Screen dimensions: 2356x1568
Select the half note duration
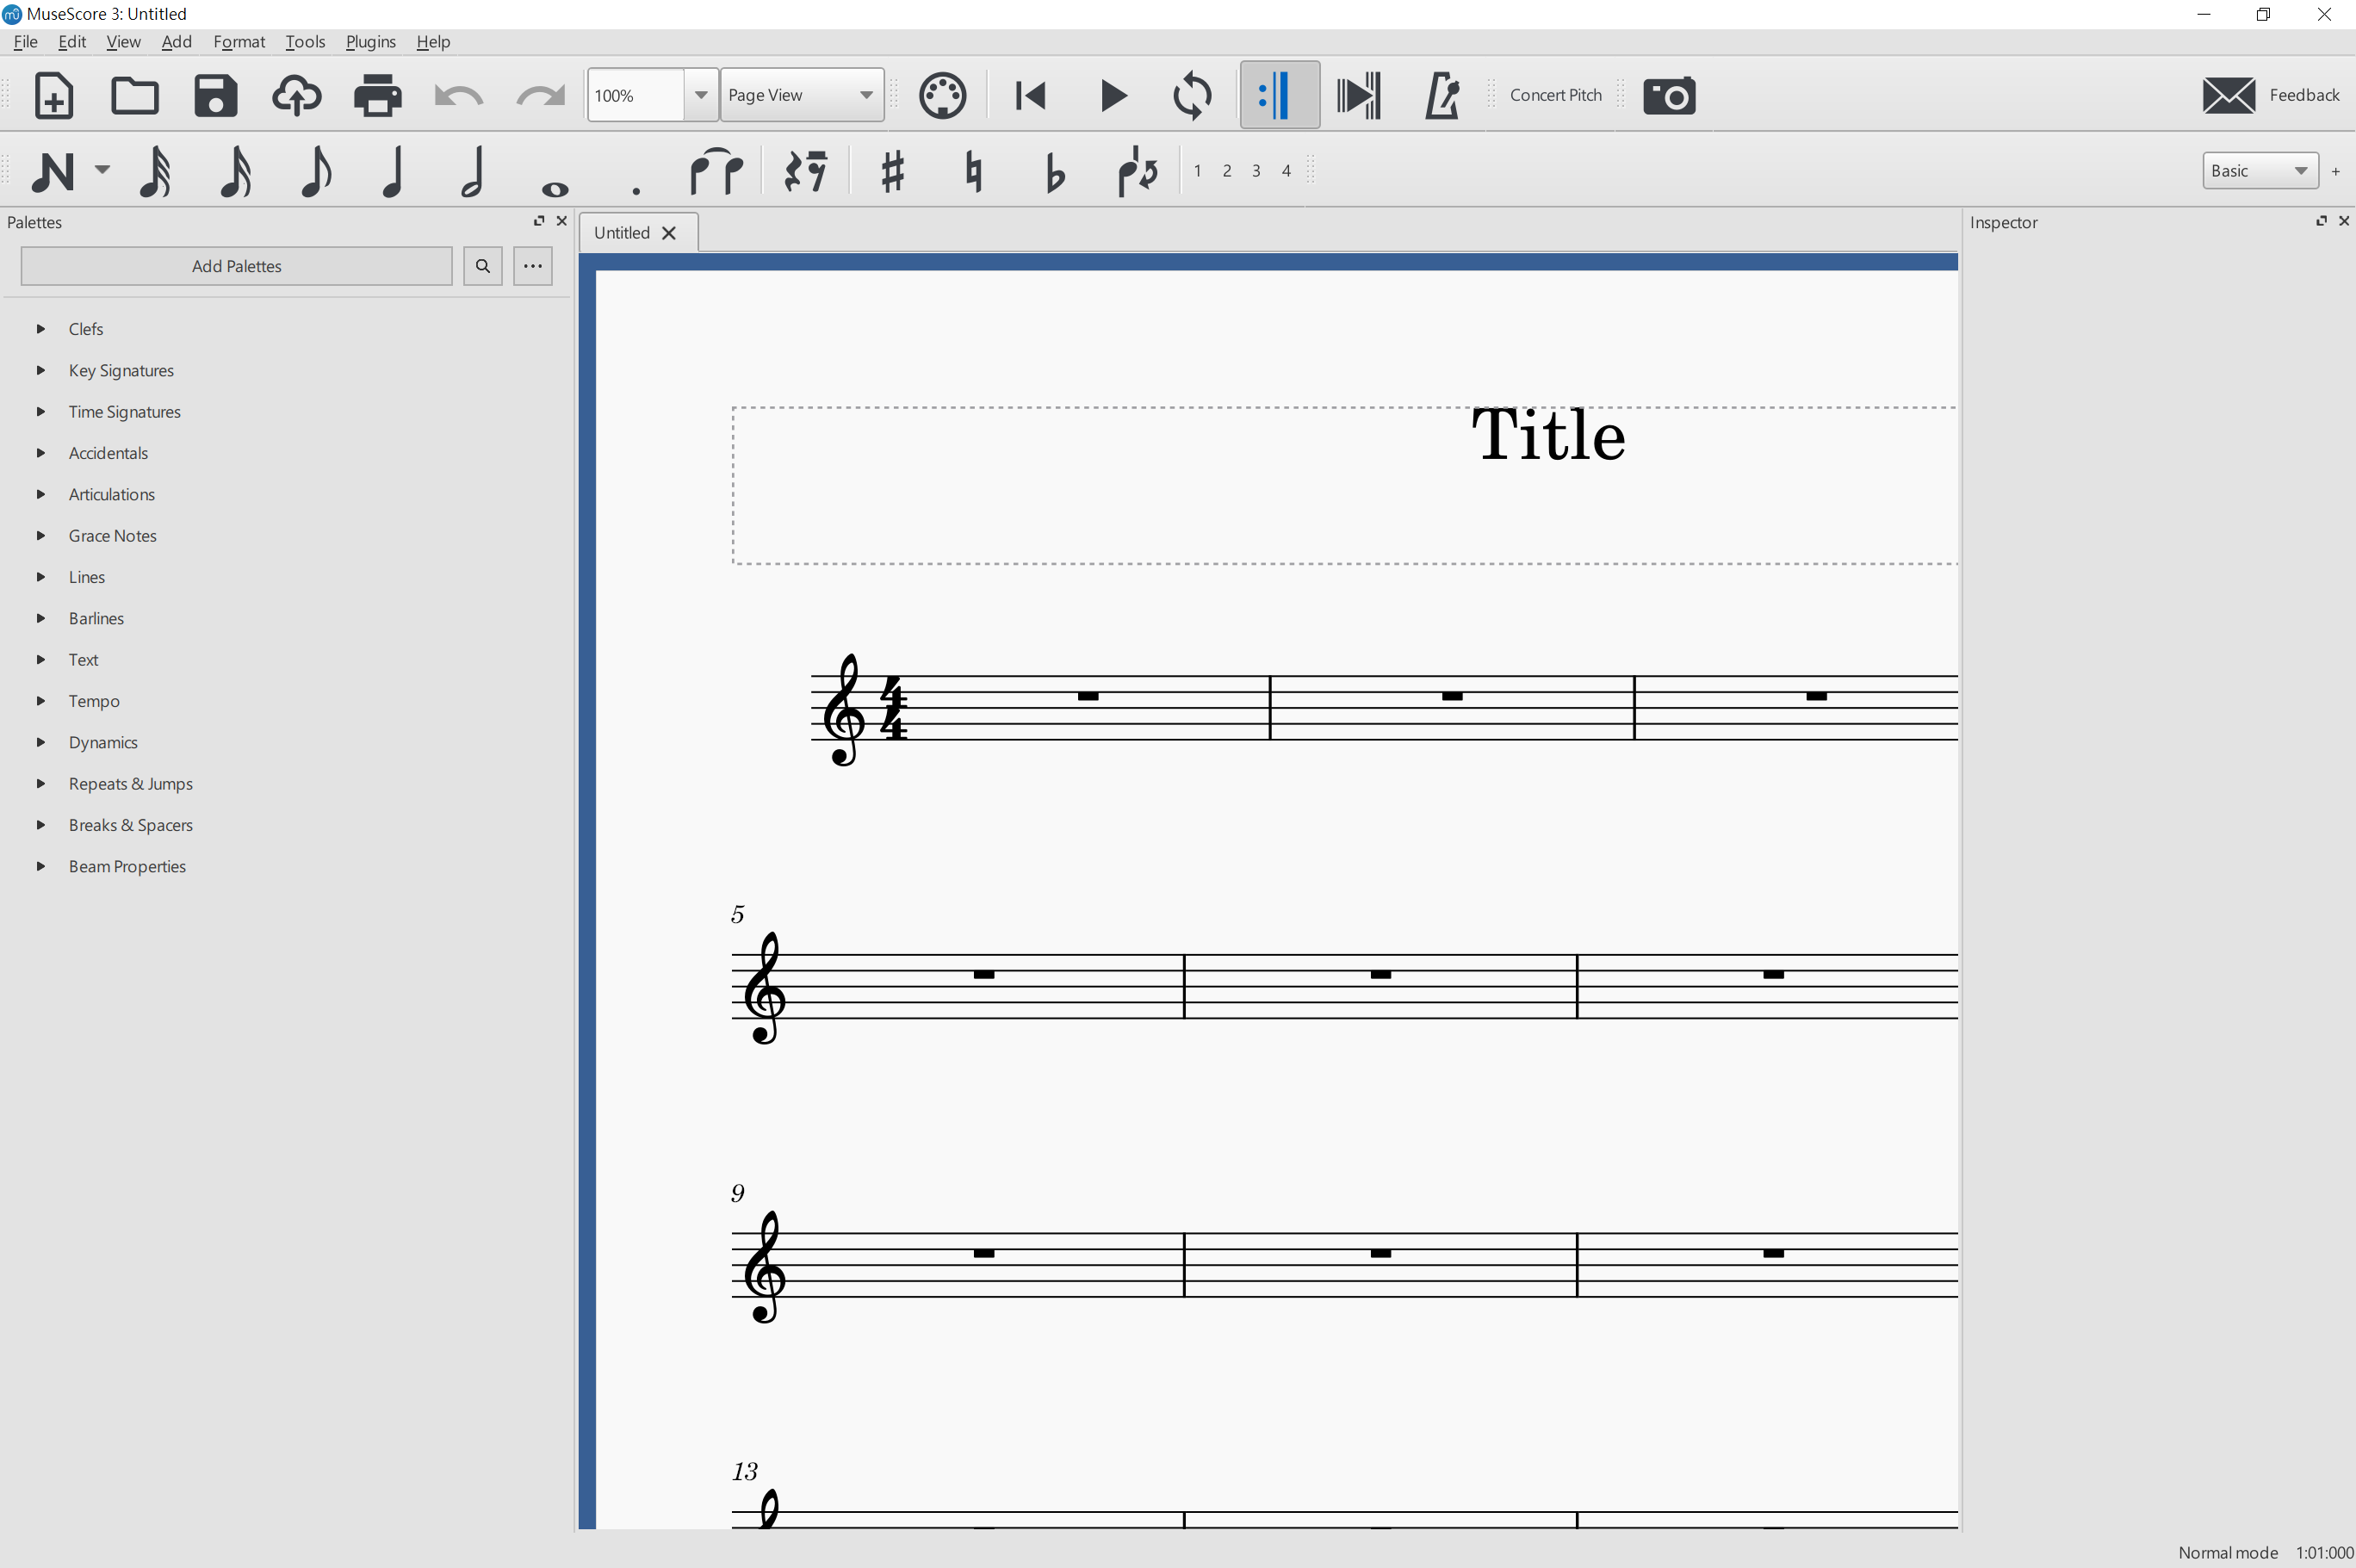click(x=473, y=171)
